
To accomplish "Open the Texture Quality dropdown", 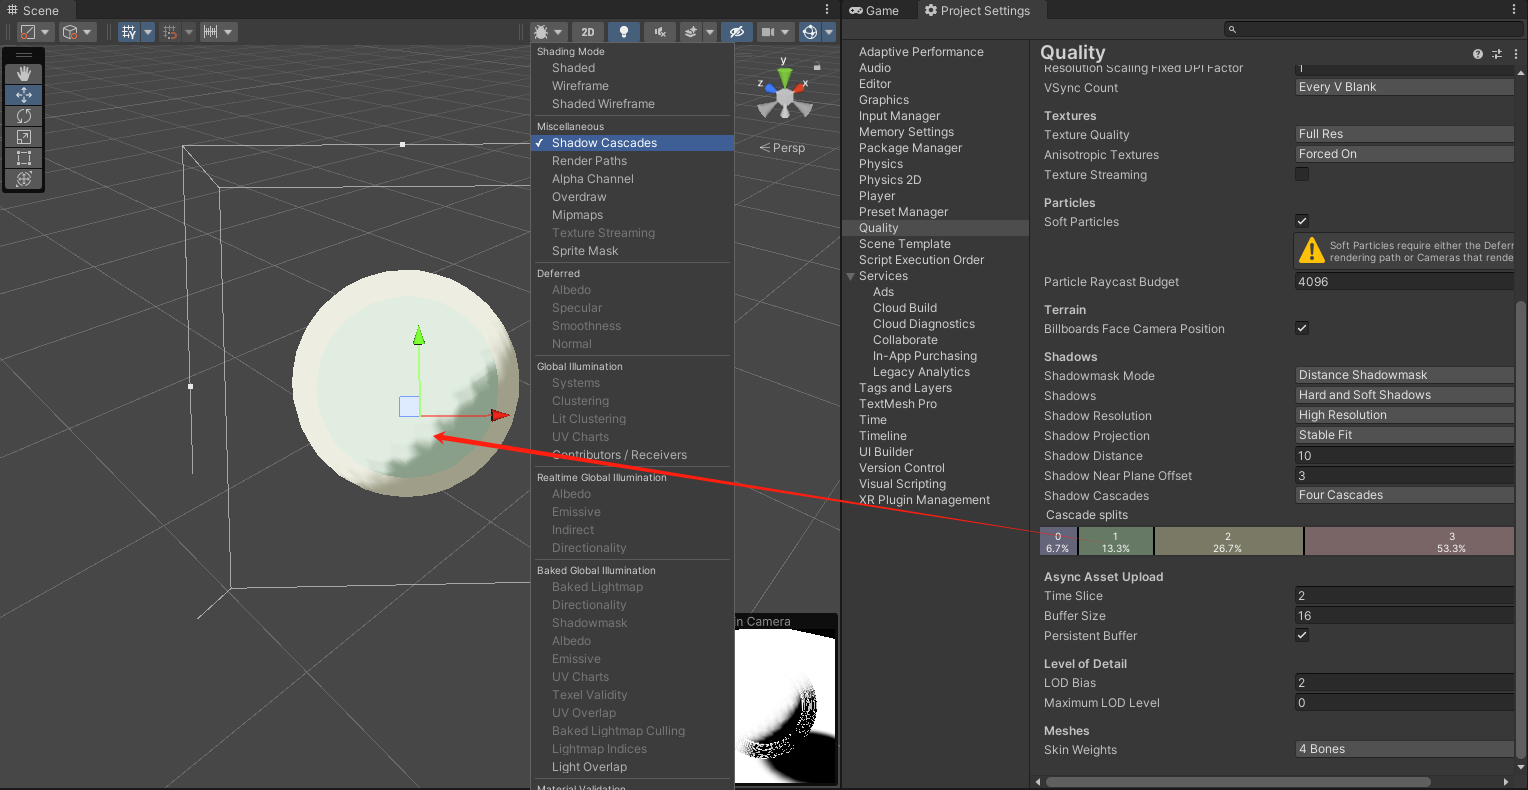I will pyautogui.click(x=1404, y=134).
